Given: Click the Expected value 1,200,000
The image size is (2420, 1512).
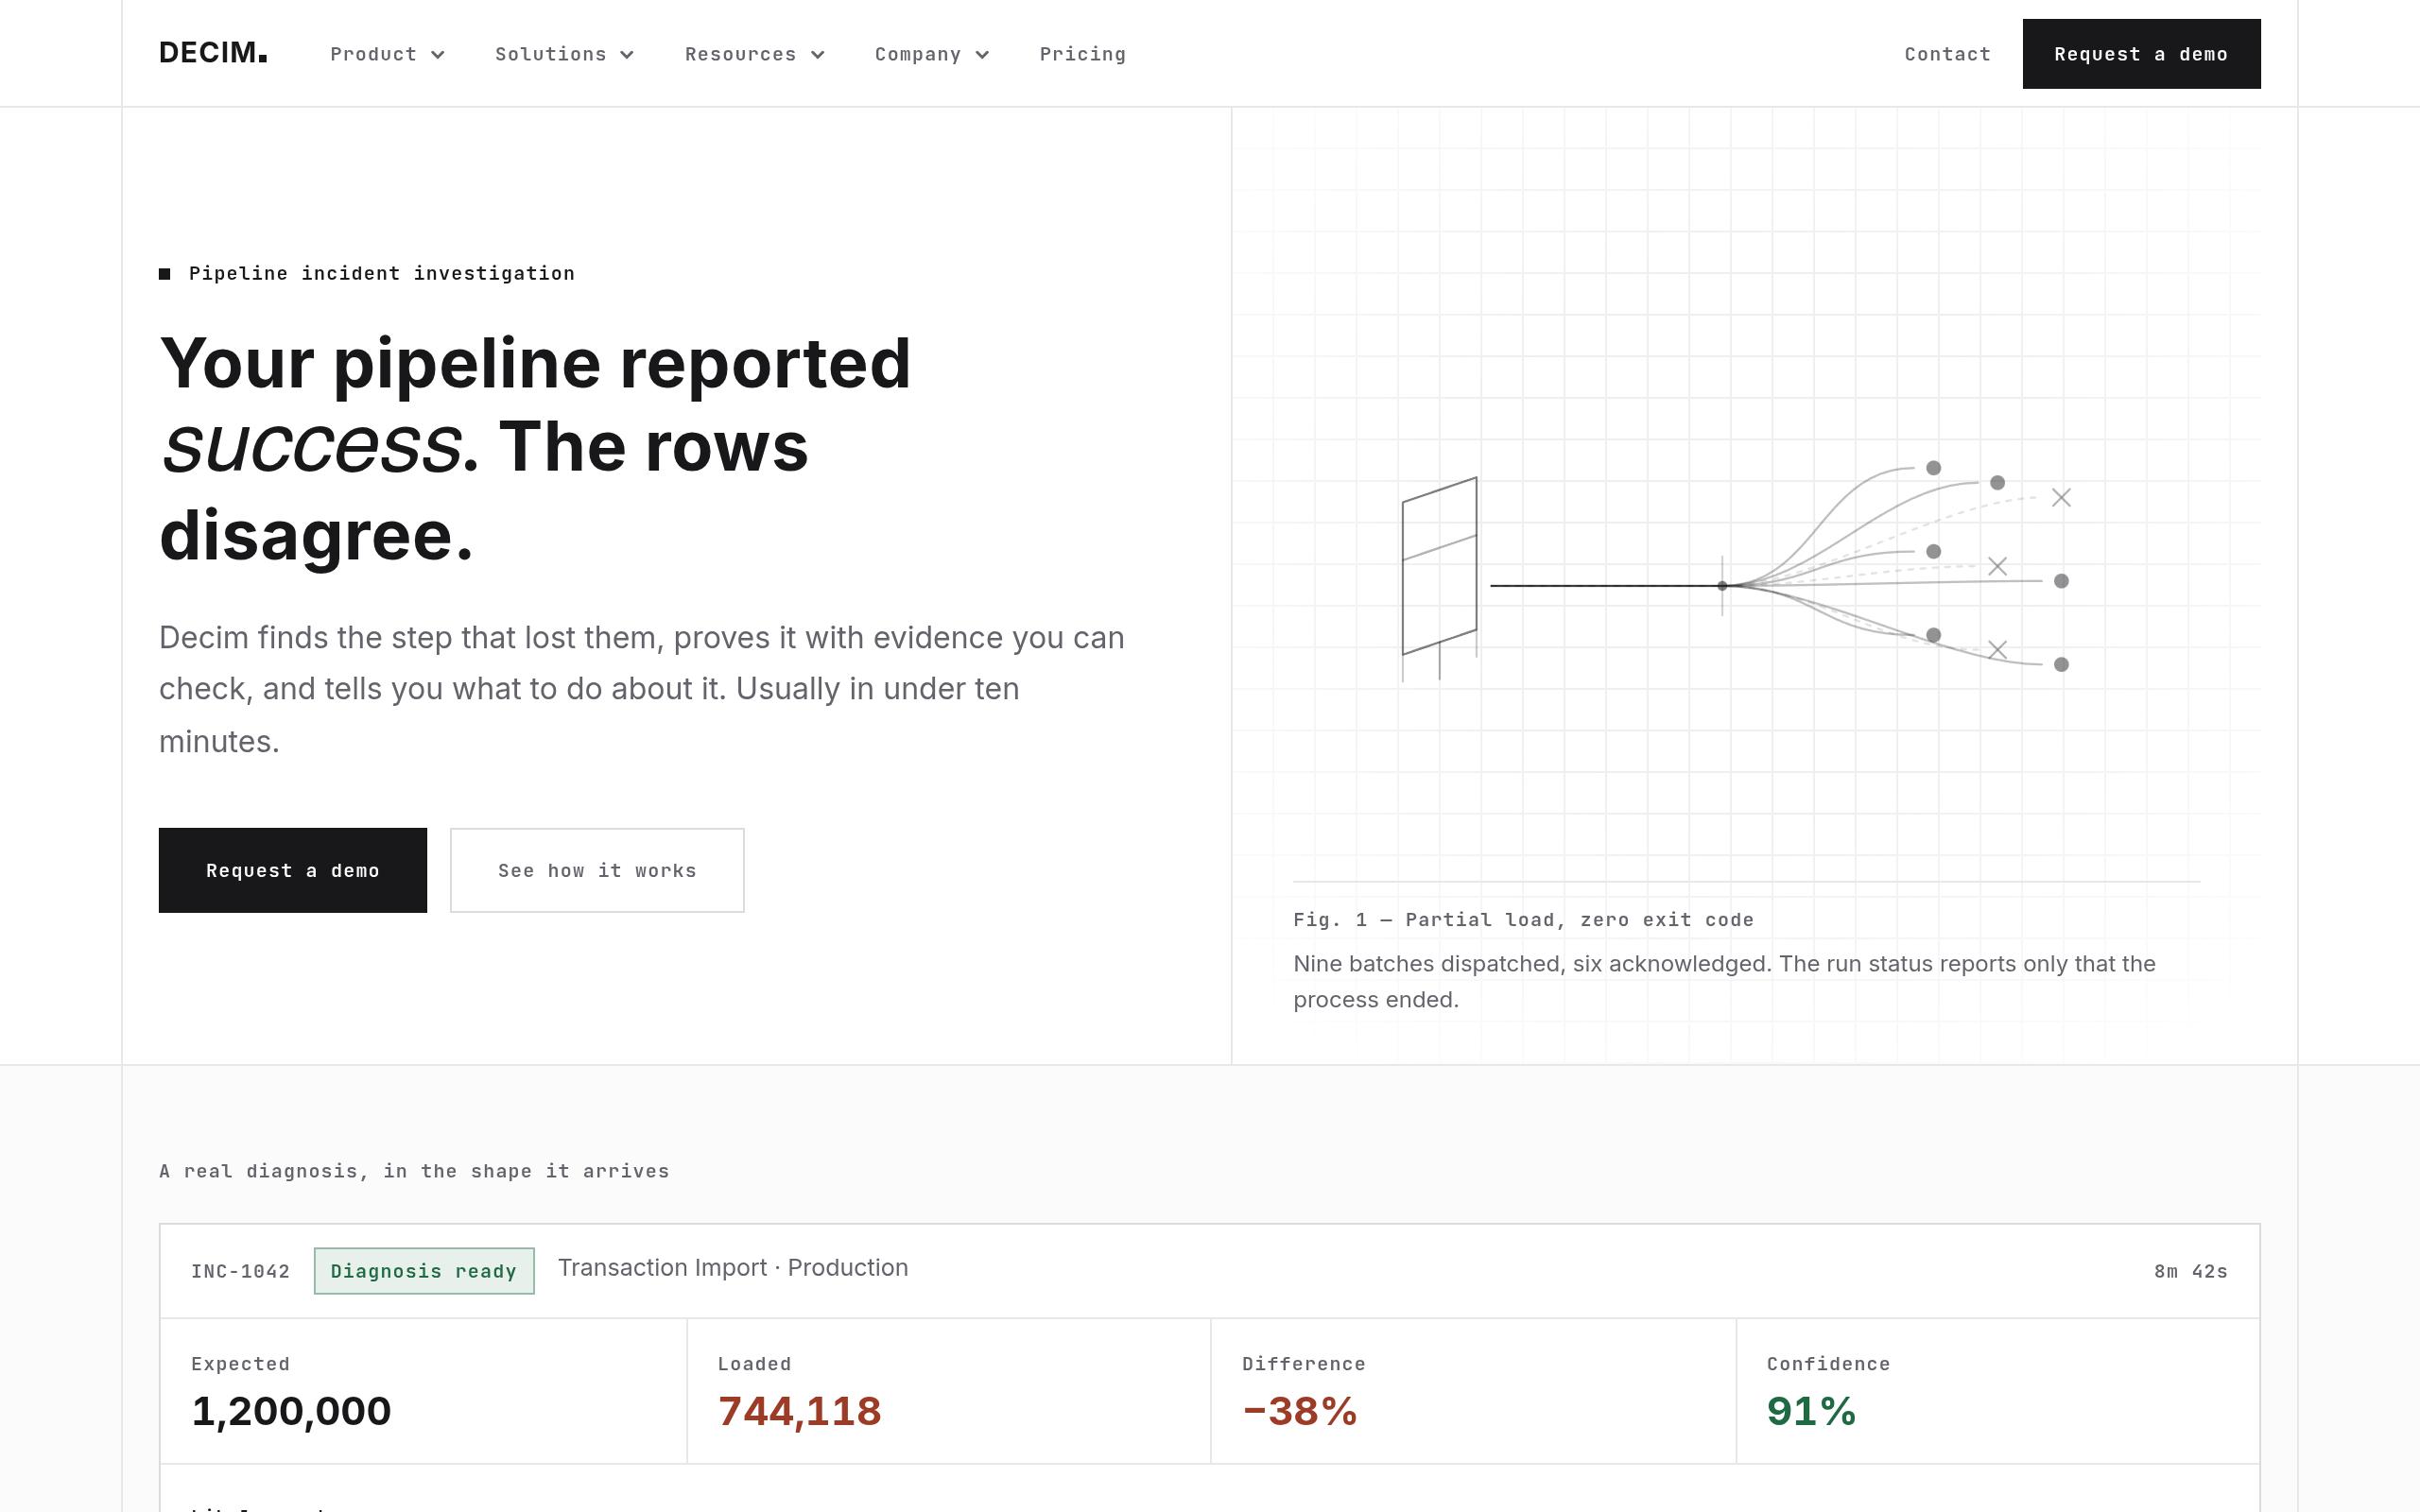Looking at the screenshot, I should click(291, 1411).
